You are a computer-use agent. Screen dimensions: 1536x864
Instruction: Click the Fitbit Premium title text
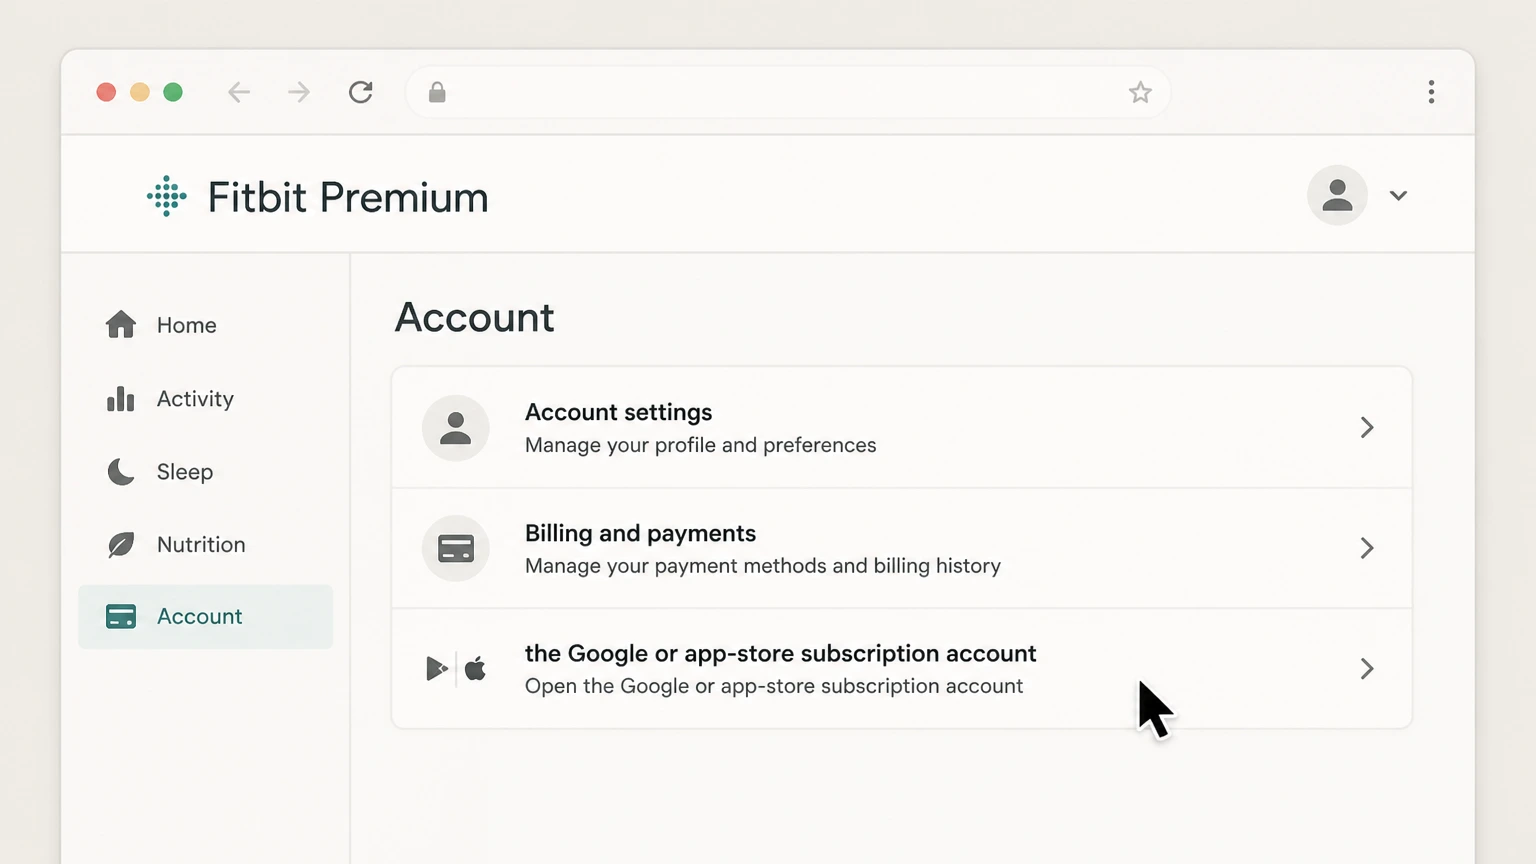(348, 197)
